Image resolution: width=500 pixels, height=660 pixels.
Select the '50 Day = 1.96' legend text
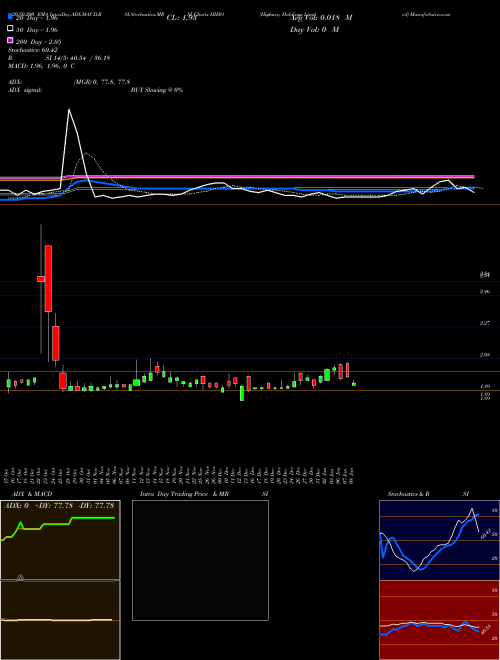pyautogui.click(x=37, y=29)
